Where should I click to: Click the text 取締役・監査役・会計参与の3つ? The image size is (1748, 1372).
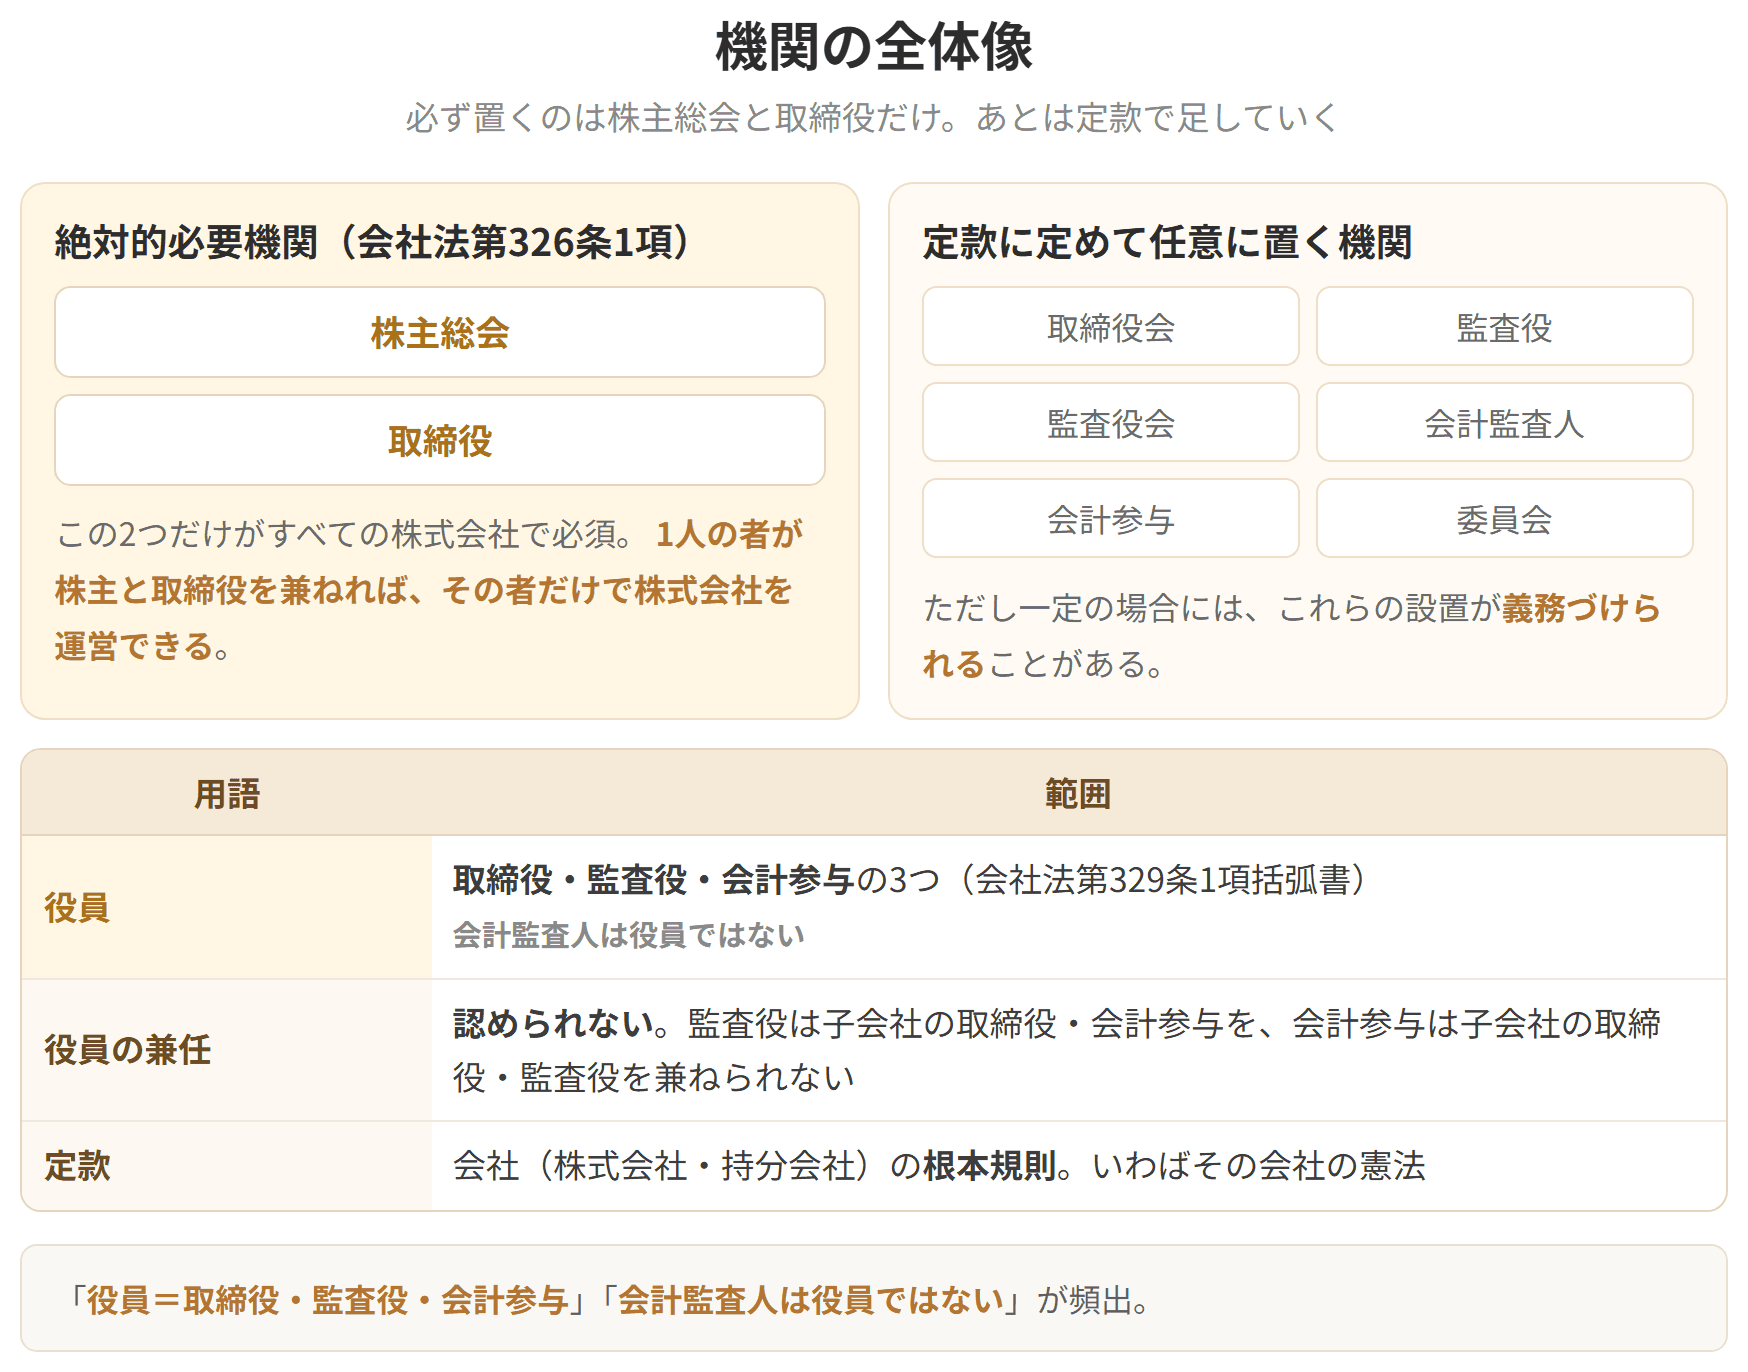pos(697,880)
